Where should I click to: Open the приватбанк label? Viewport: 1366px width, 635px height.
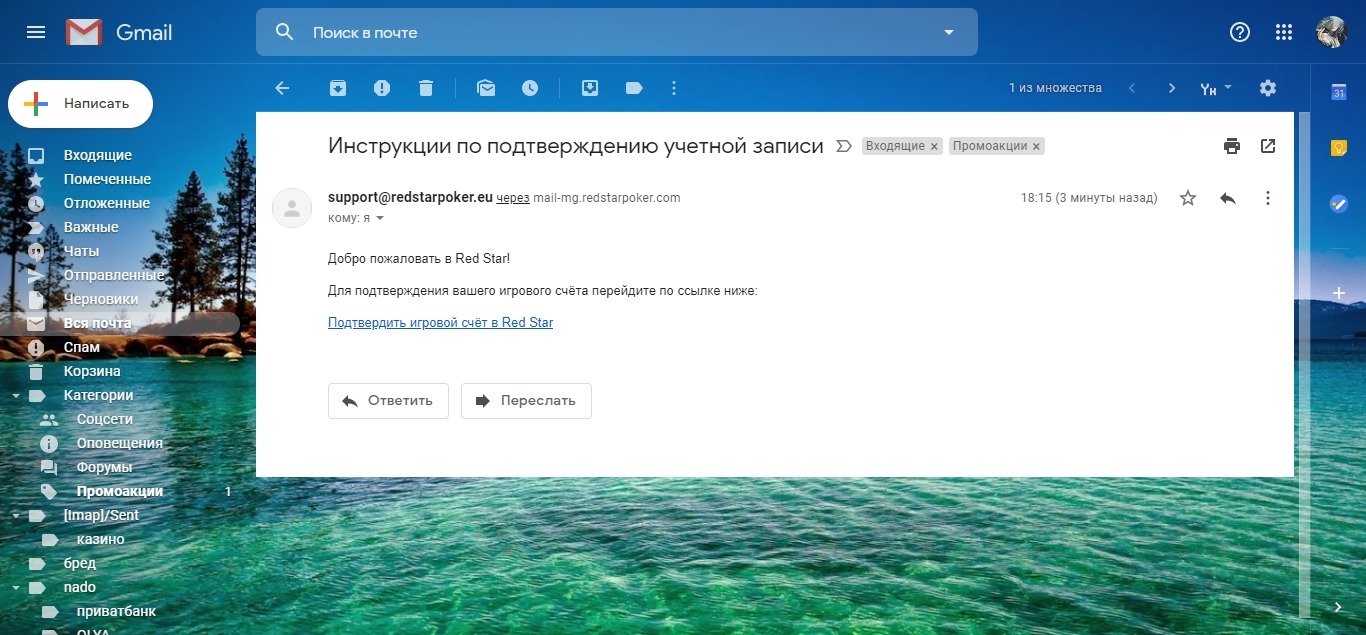tap(116, 611)
